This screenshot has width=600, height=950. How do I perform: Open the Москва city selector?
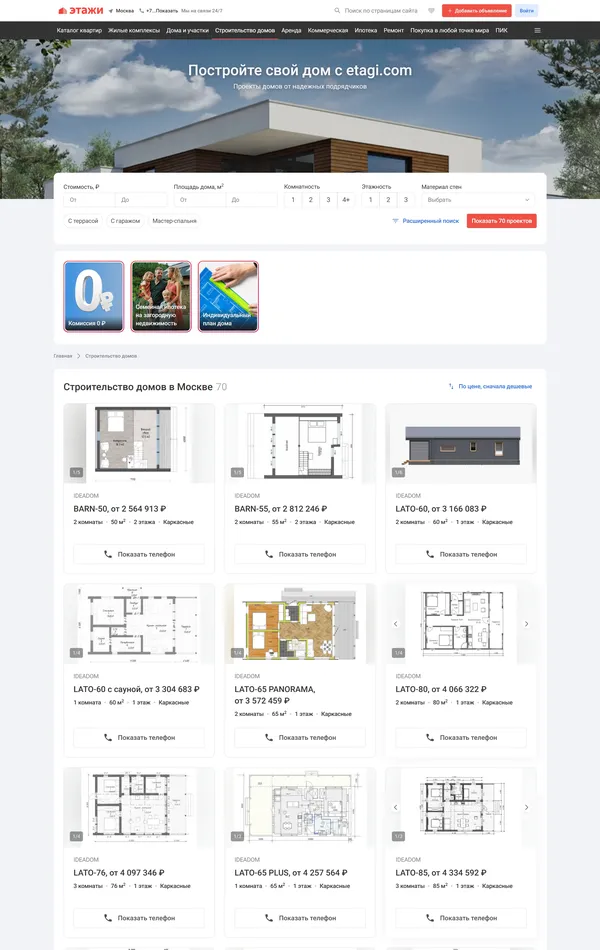121,11
